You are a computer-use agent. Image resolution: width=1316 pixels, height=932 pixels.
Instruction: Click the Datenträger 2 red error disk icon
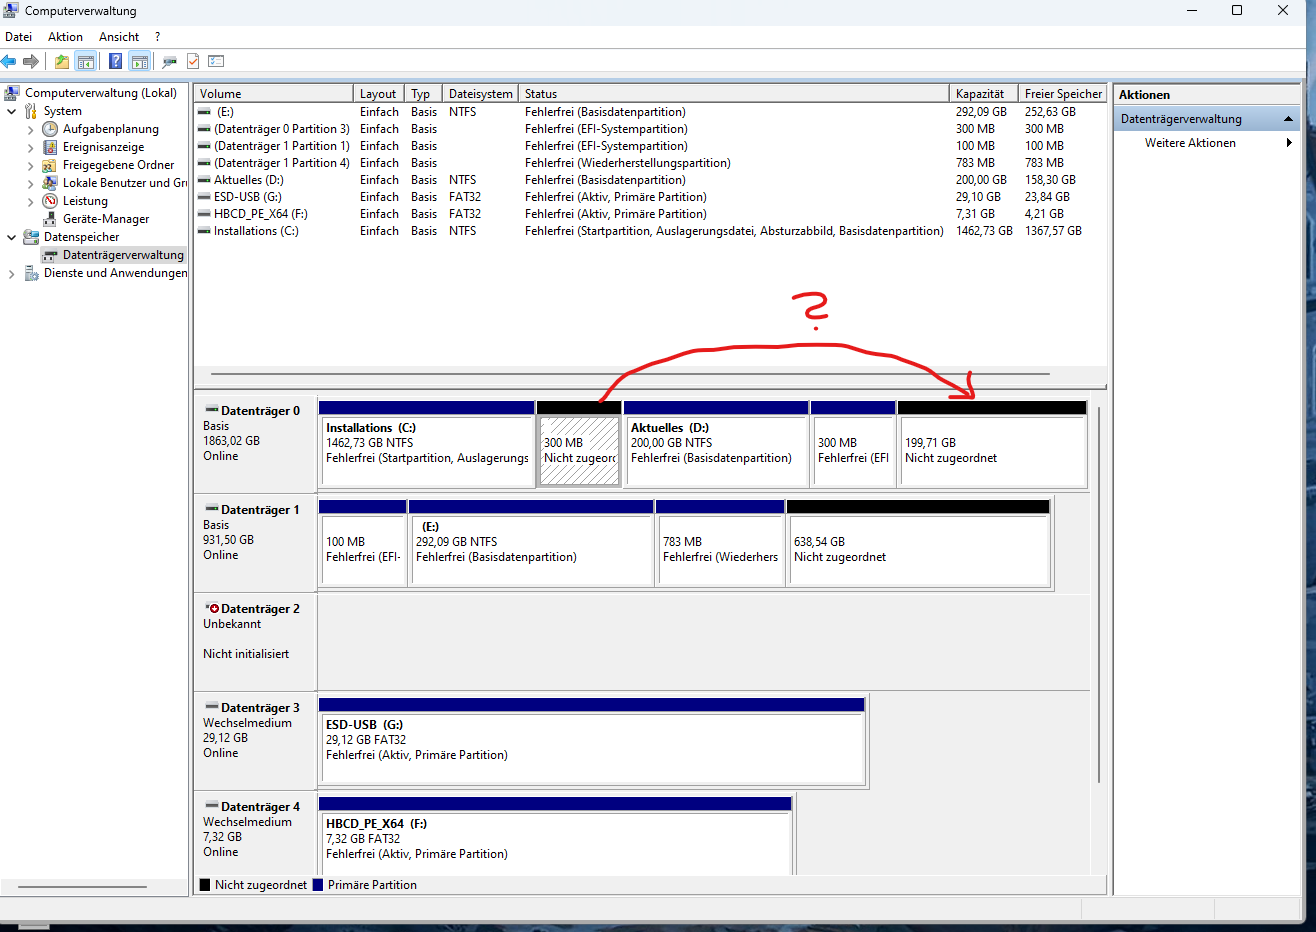pos(211,608)
